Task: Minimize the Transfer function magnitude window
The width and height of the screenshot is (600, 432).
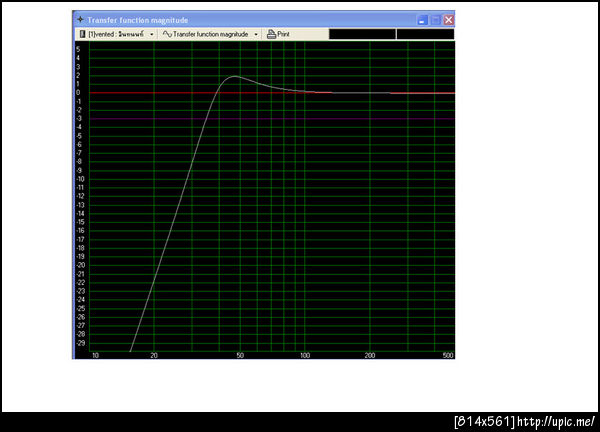Action: [422, 20]
